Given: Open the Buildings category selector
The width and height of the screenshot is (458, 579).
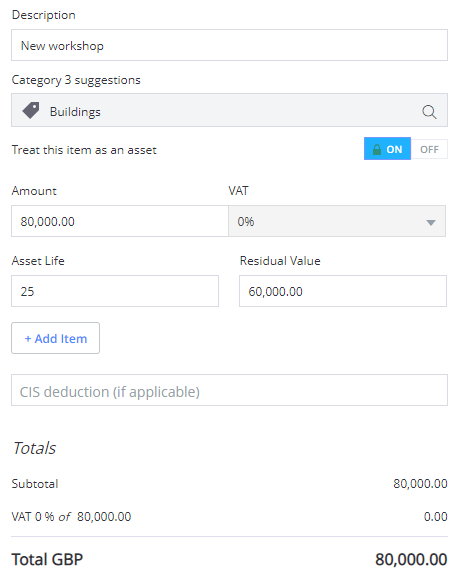Looking at the screenshot, I should [229, 110].
